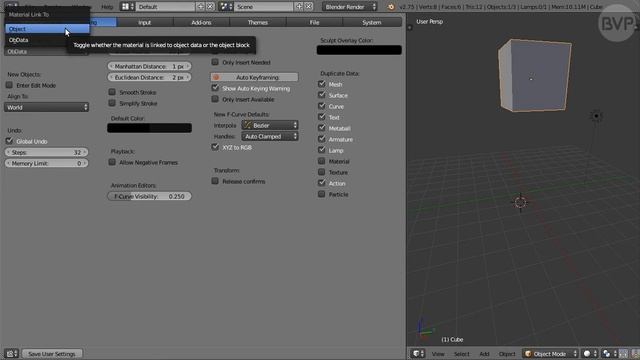
Task: Edit the Default screen layout name field
Action: tap(165, 7)
